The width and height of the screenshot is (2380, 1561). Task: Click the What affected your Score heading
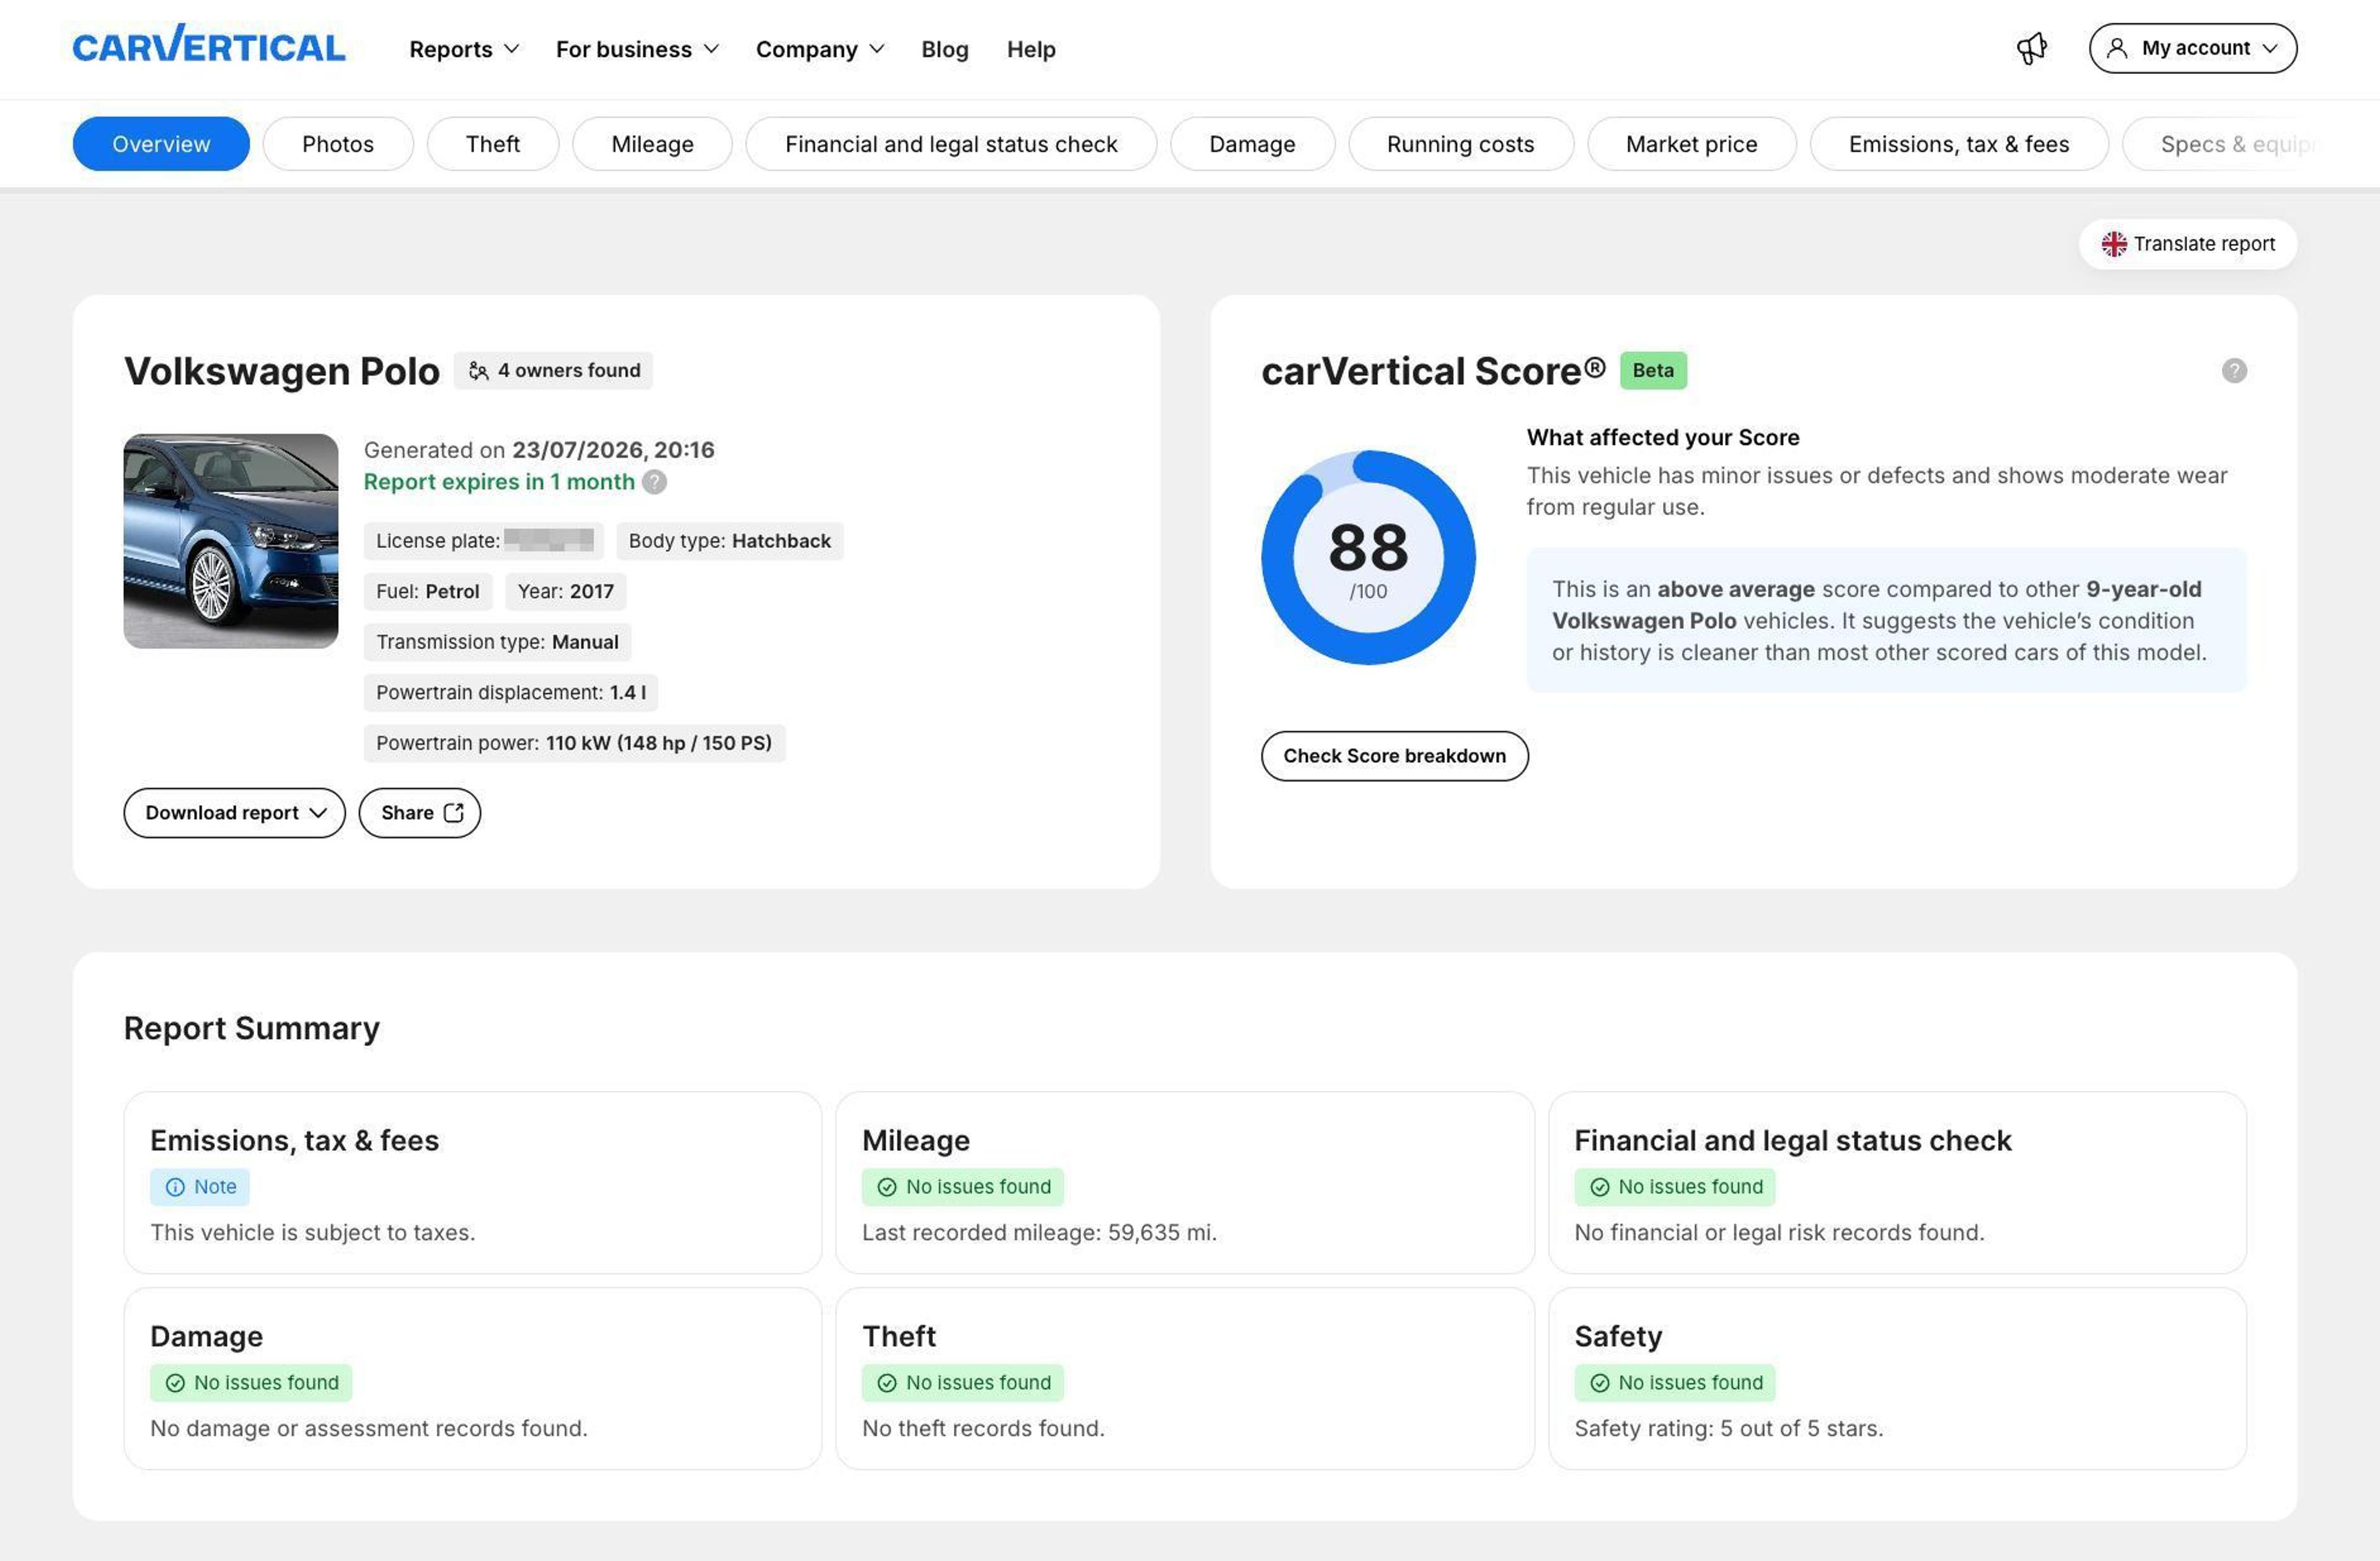click(x=1662, y=437)
